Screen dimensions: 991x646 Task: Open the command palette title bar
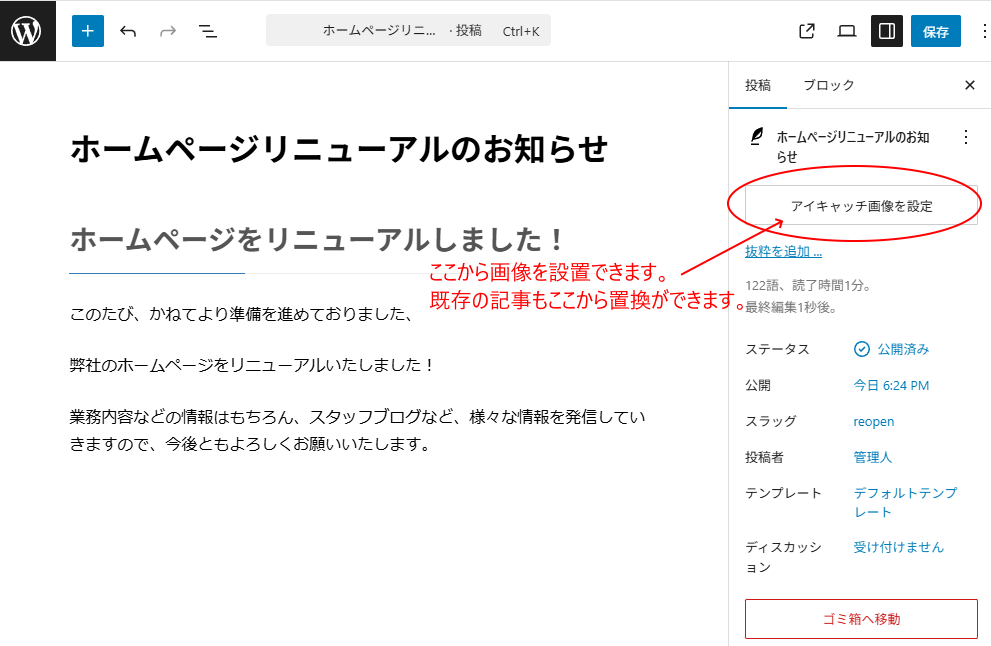point(408,31)
